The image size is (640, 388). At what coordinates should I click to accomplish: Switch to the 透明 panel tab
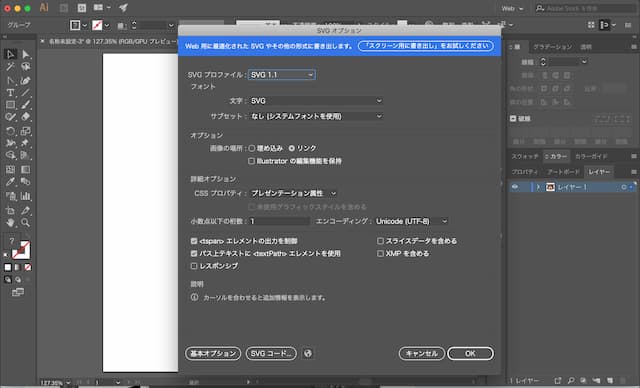pos(586,47)
